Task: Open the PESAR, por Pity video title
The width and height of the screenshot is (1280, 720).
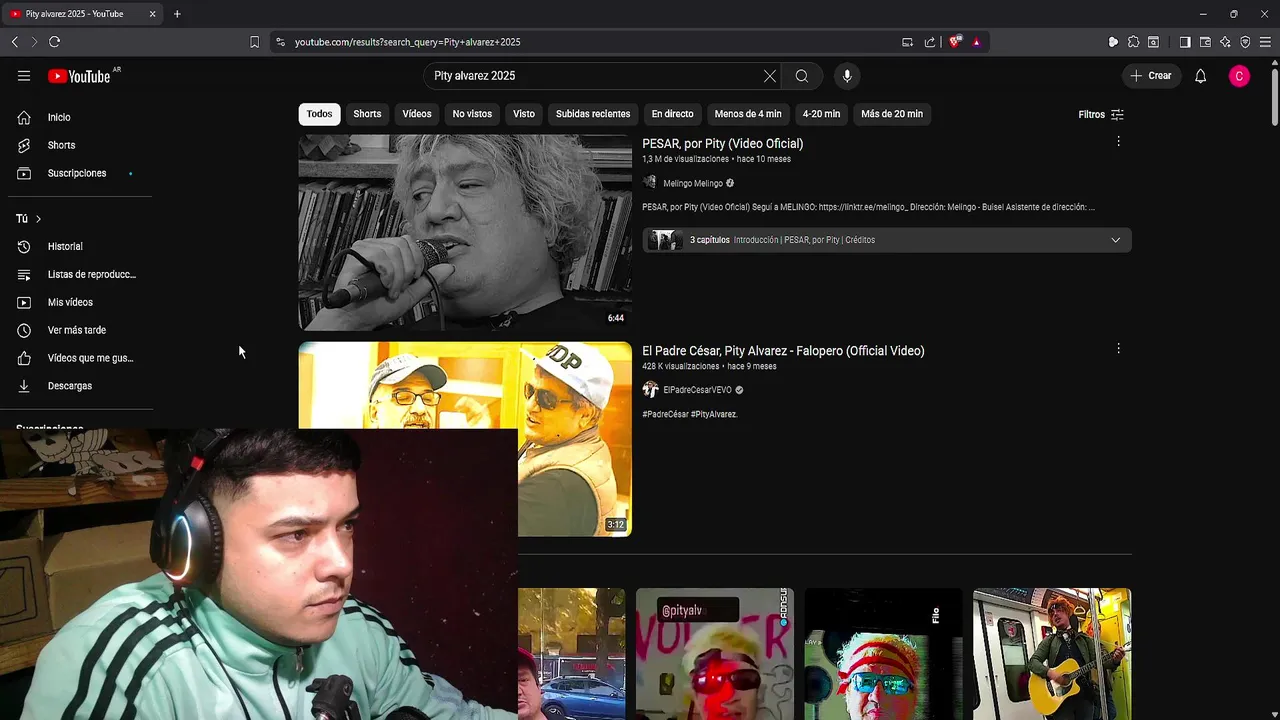Action: (x=722, y=144)
